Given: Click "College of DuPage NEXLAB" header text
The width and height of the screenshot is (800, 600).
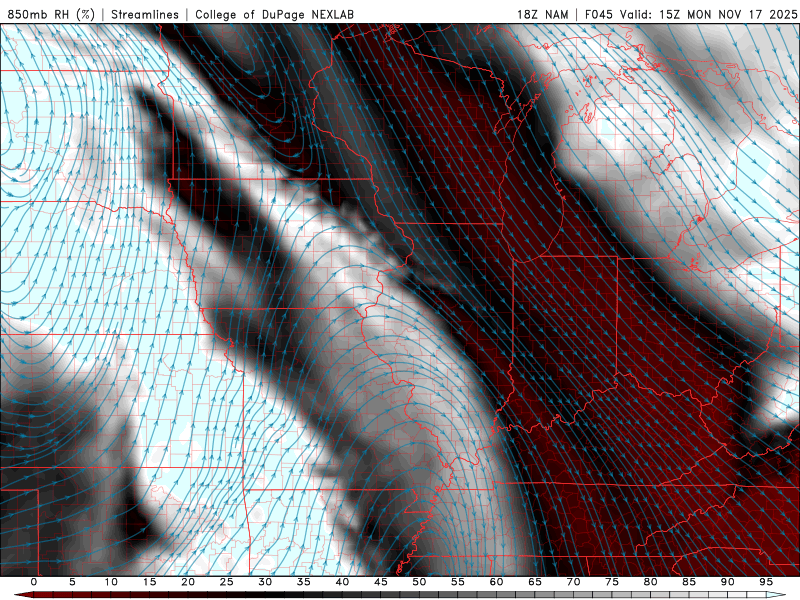Looking at the screenshot, I should (274, 14).
